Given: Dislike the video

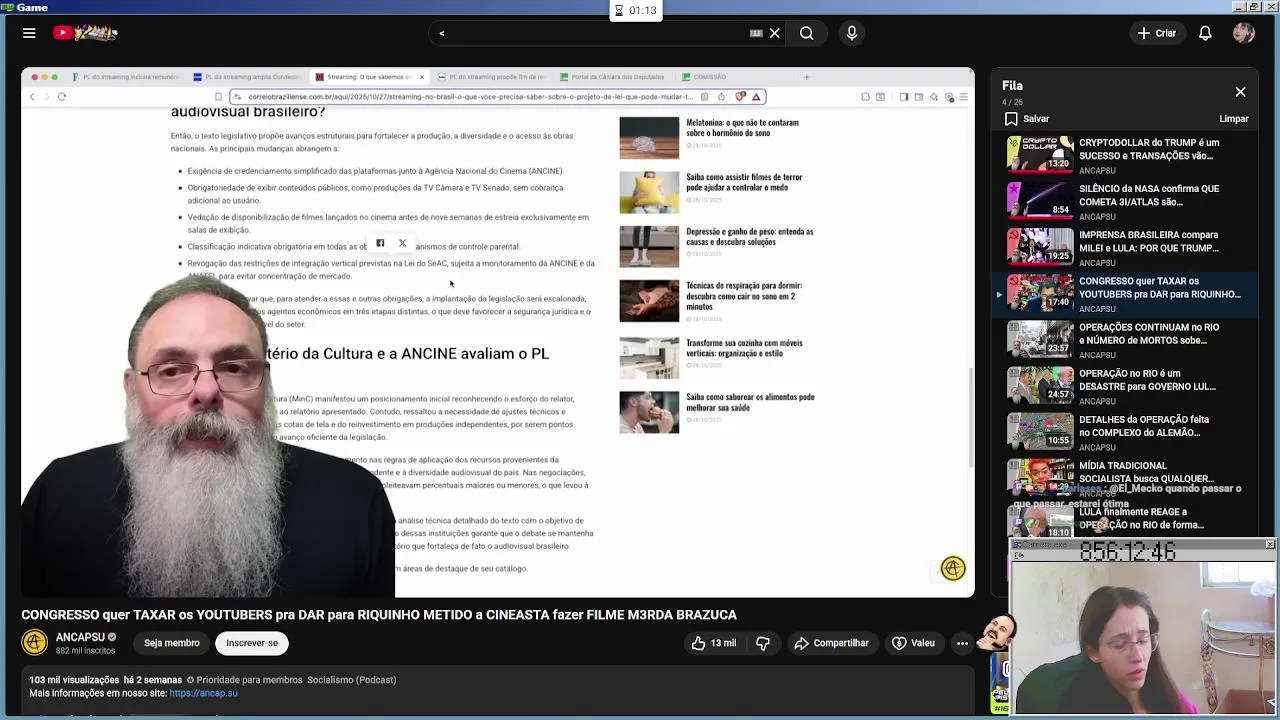Looking at the screenshot, I should (763, 643).
